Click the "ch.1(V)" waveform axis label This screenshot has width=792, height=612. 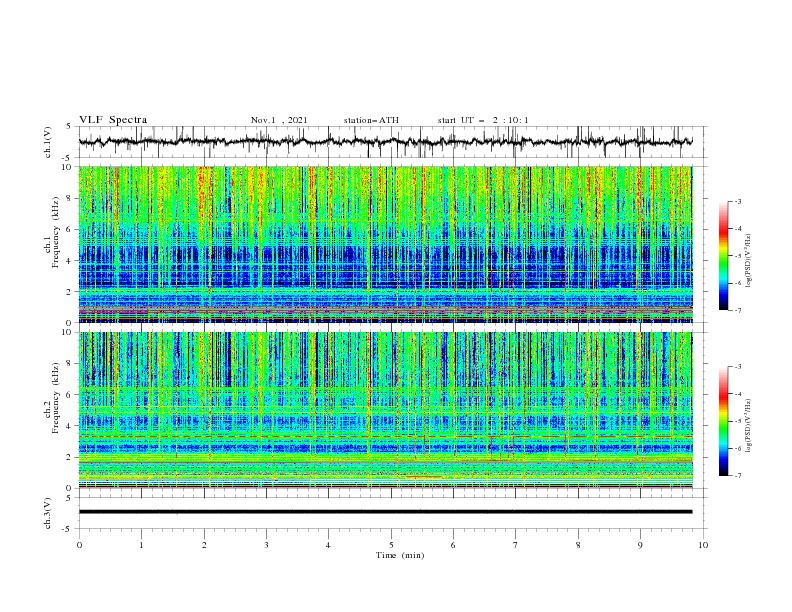click(x=48, y=142)
